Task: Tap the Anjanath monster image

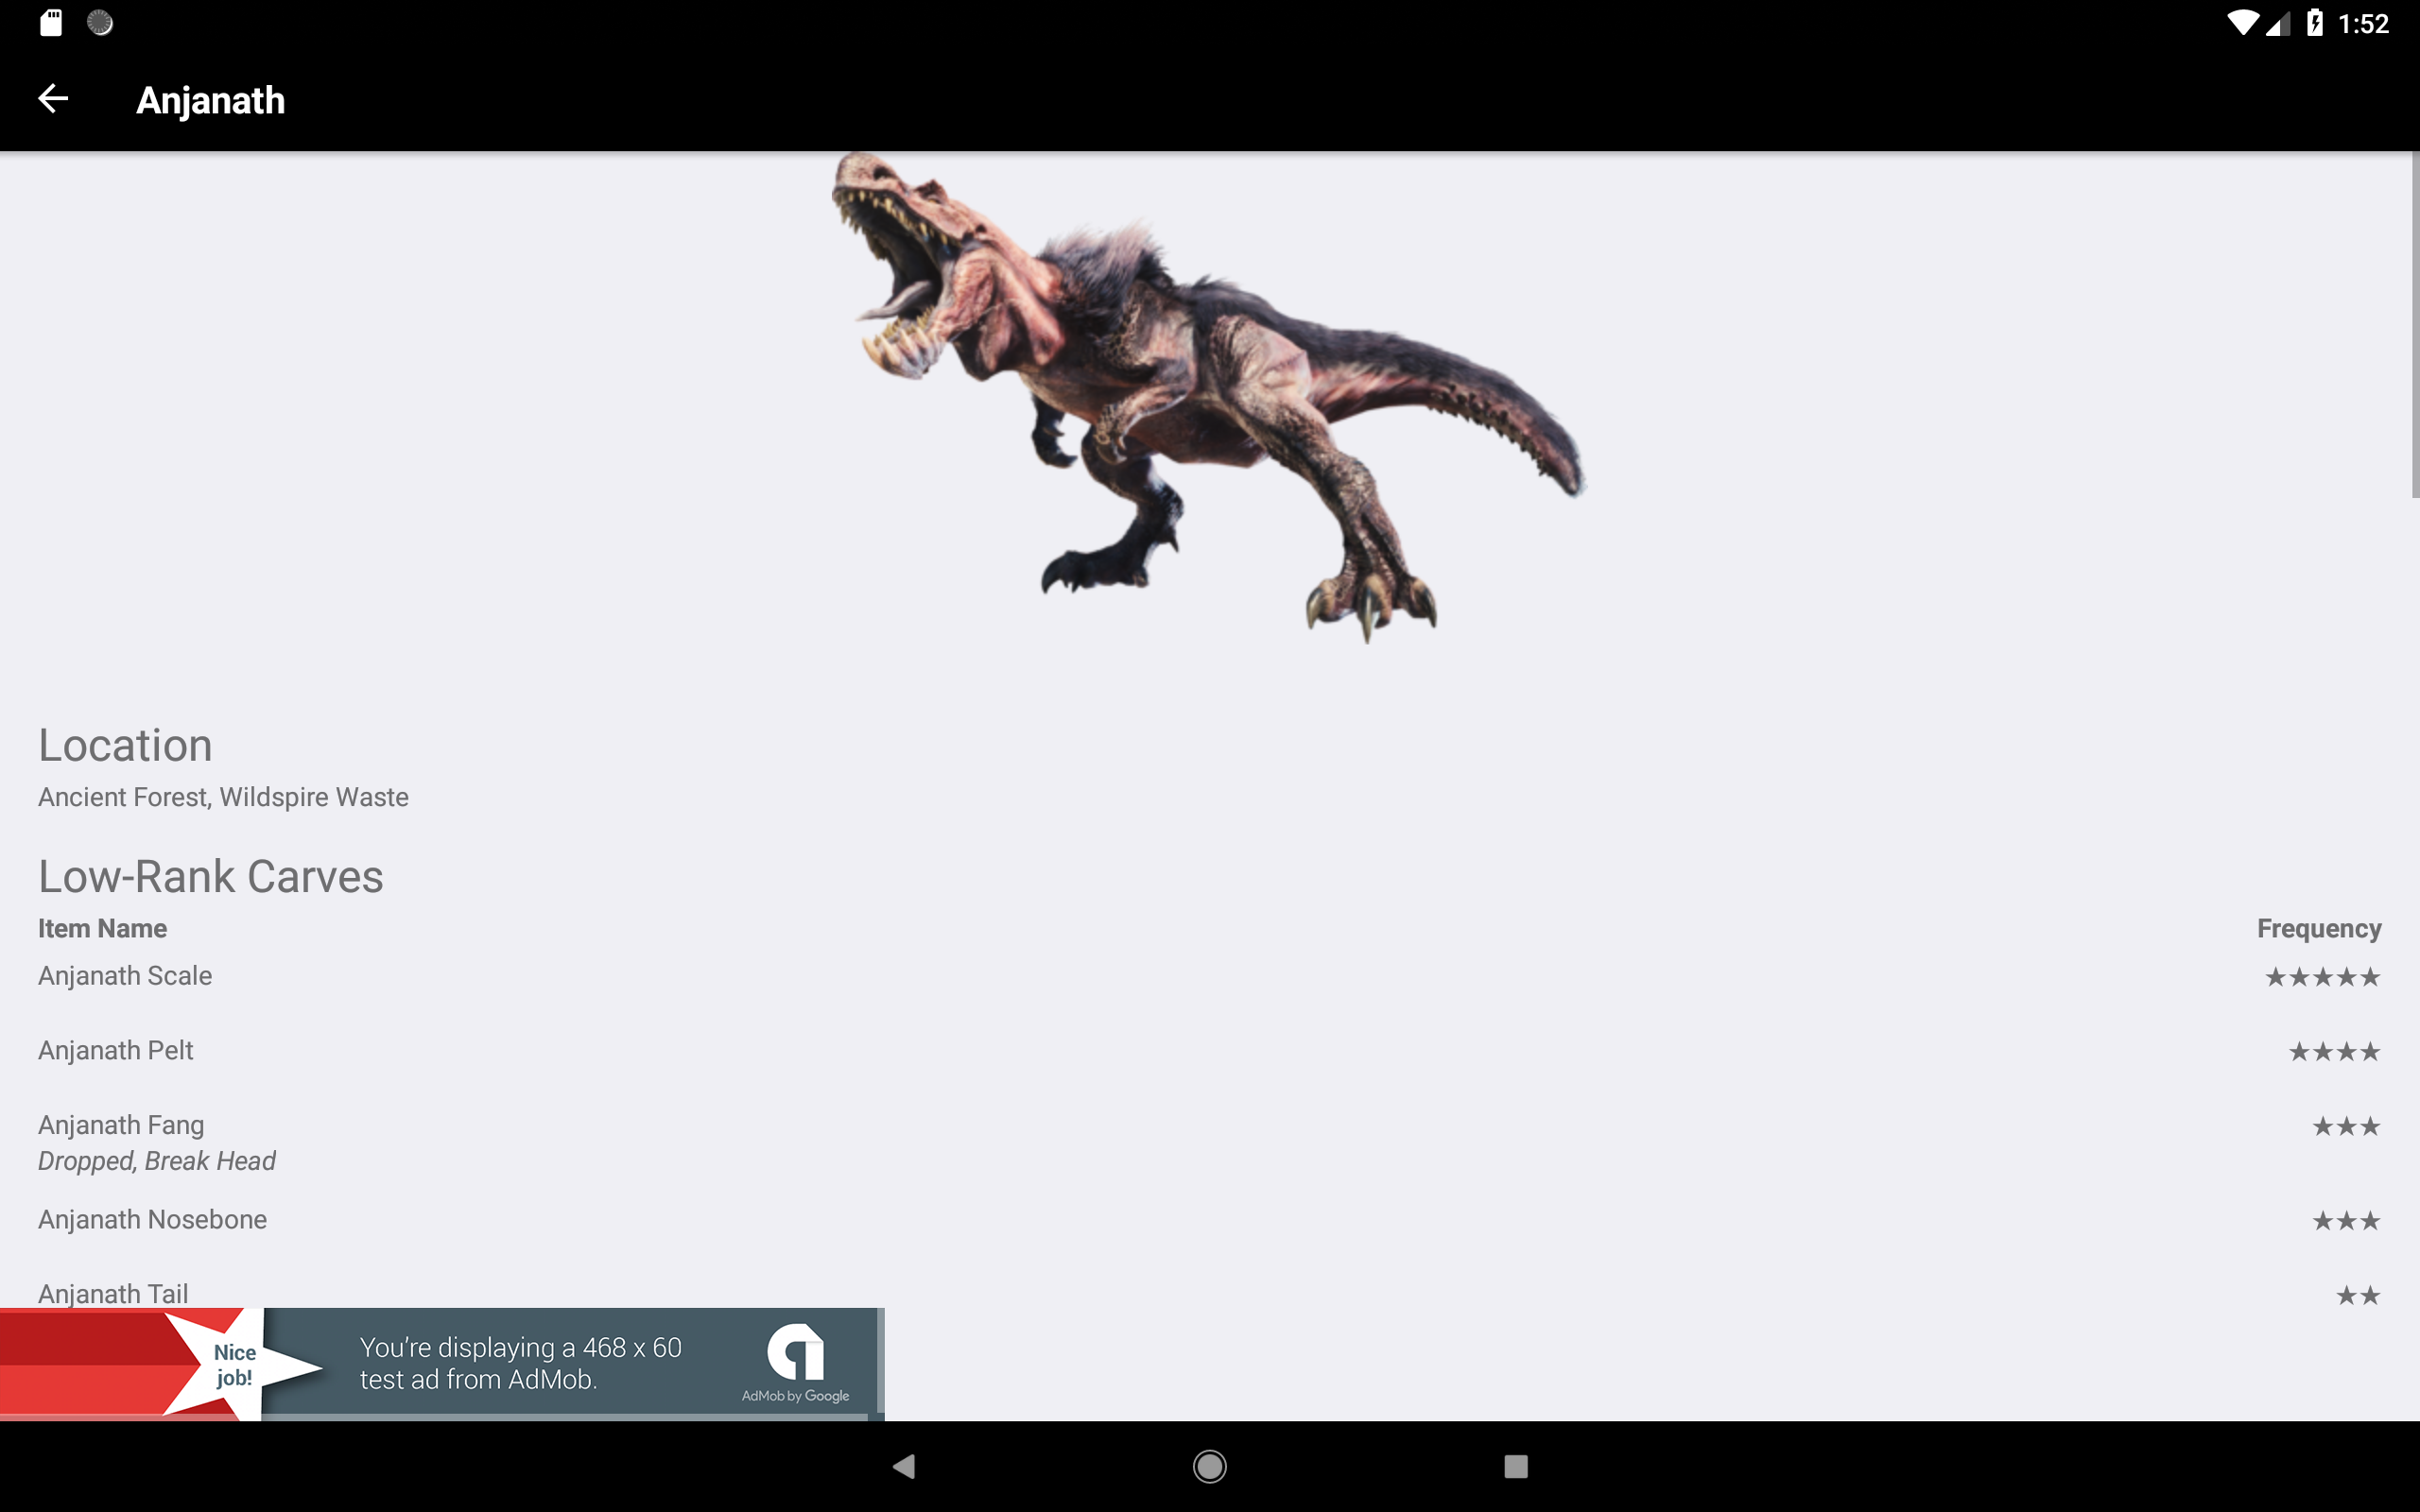Action: coord(1208,398)
